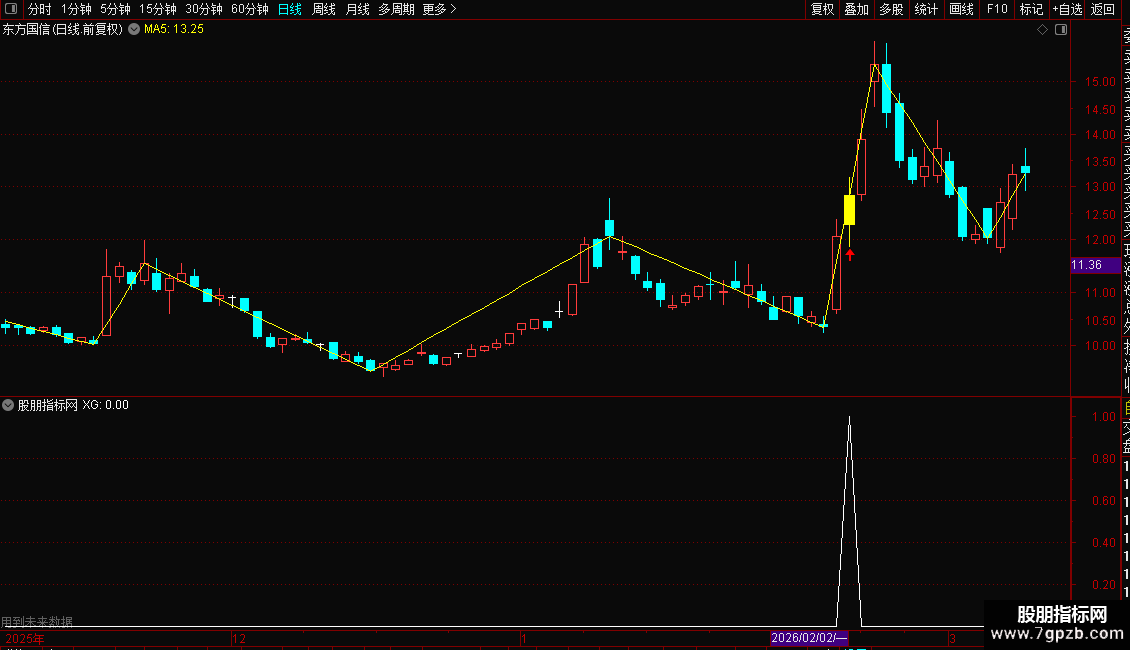The height and width of the screenshot is (650, 1130).
Task: Click 返回 to go back
Action: click(x=1103, y=9)
